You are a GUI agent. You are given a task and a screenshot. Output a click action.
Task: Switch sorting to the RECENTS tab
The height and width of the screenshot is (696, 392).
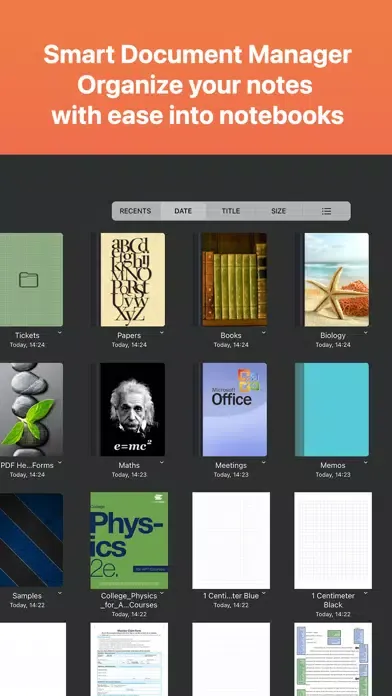coord(135,211)
